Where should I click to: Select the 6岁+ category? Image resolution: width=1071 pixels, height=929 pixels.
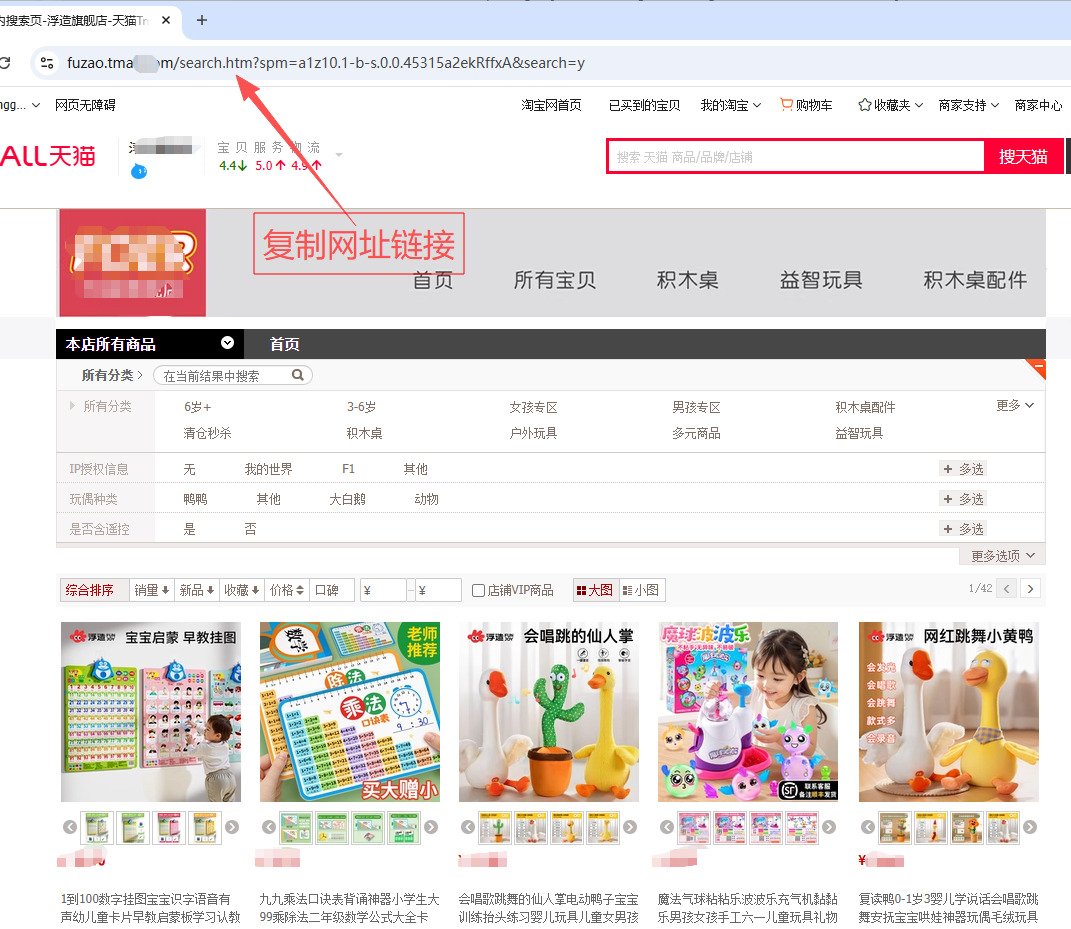tap(197, 407)
